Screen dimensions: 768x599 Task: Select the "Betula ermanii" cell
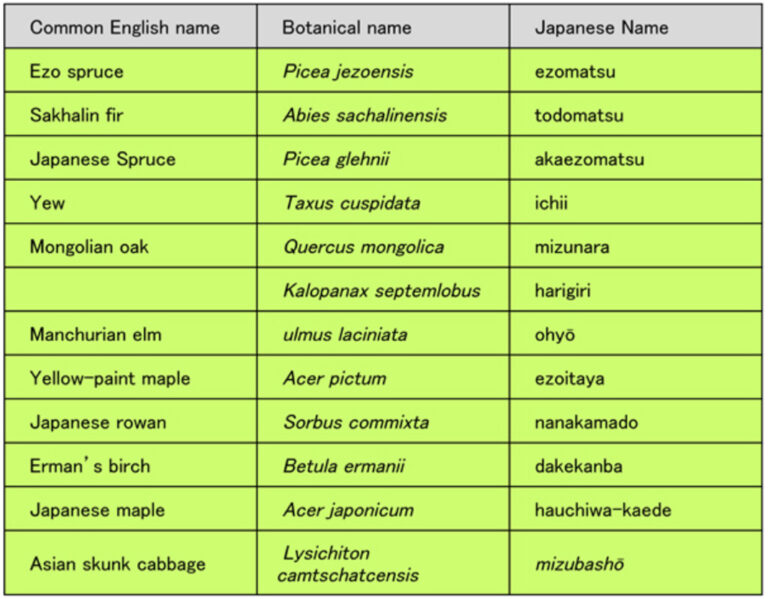click(x=344, y=466)
